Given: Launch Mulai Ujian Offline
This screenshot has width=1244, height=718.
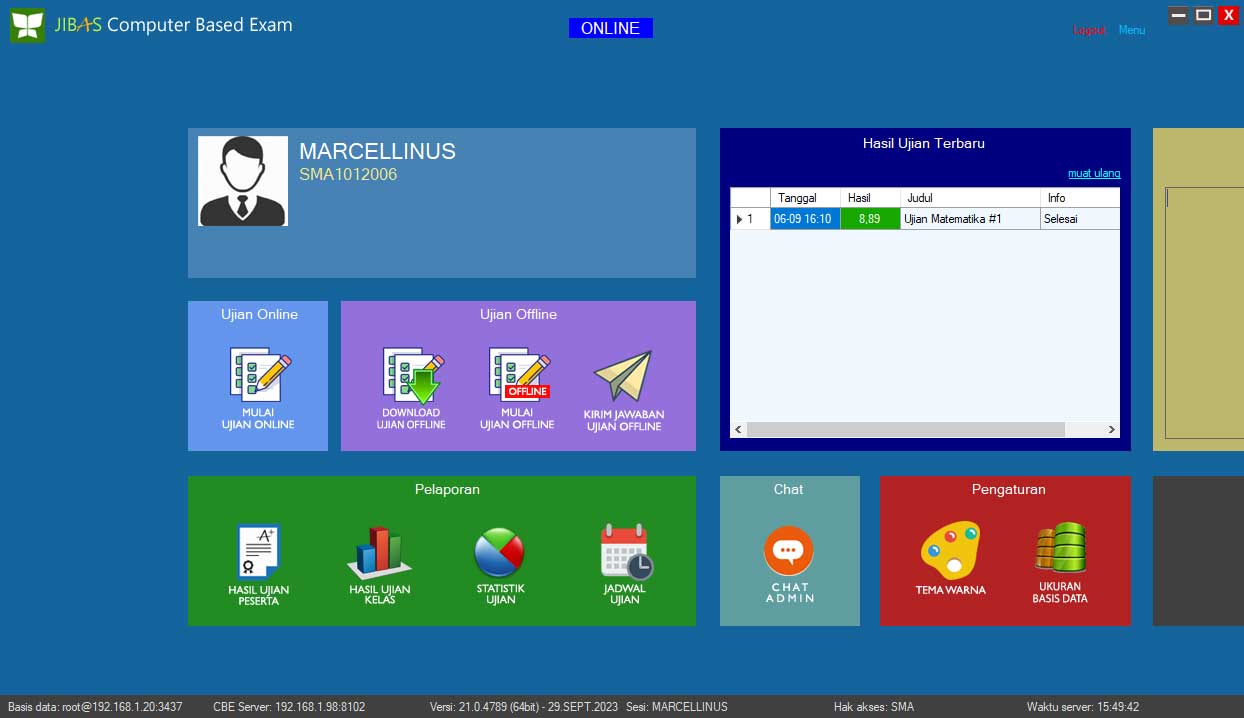Looking at the screenshot, I should pyautogui.click(x=517, y=387).
